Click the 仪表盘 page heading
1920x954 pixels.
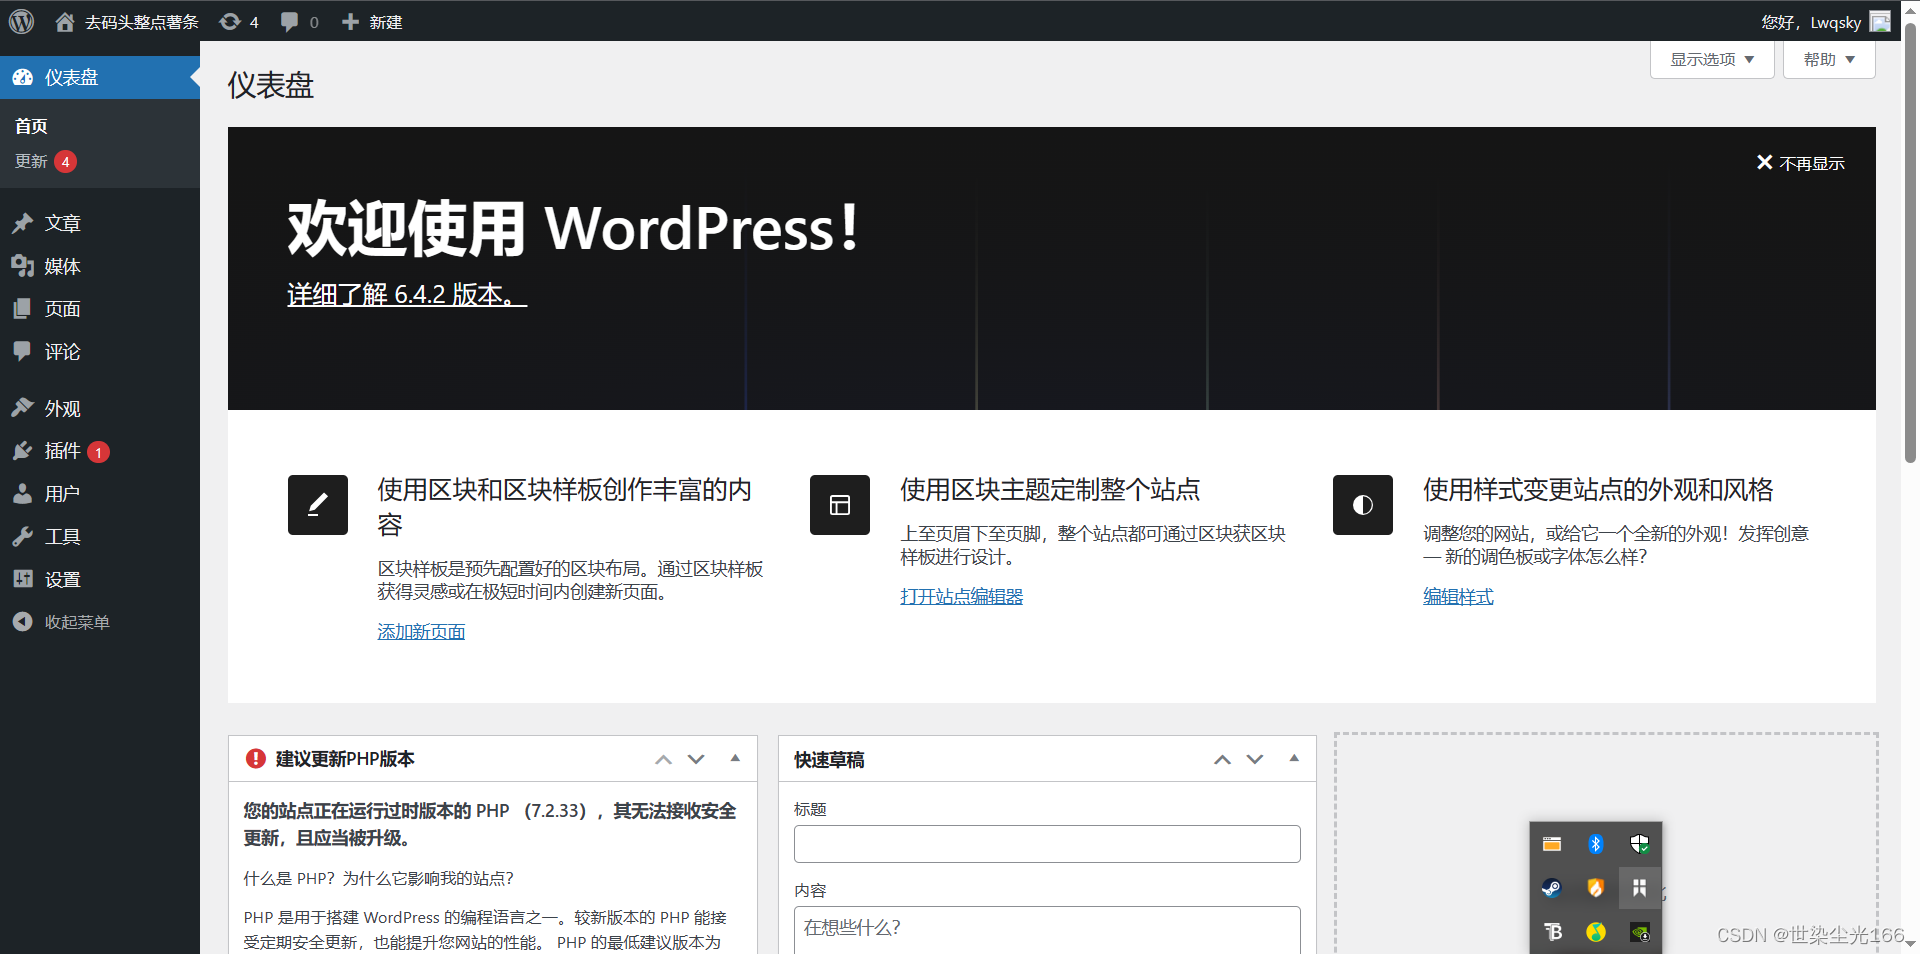pyautogui.click(x=271, y=85)
